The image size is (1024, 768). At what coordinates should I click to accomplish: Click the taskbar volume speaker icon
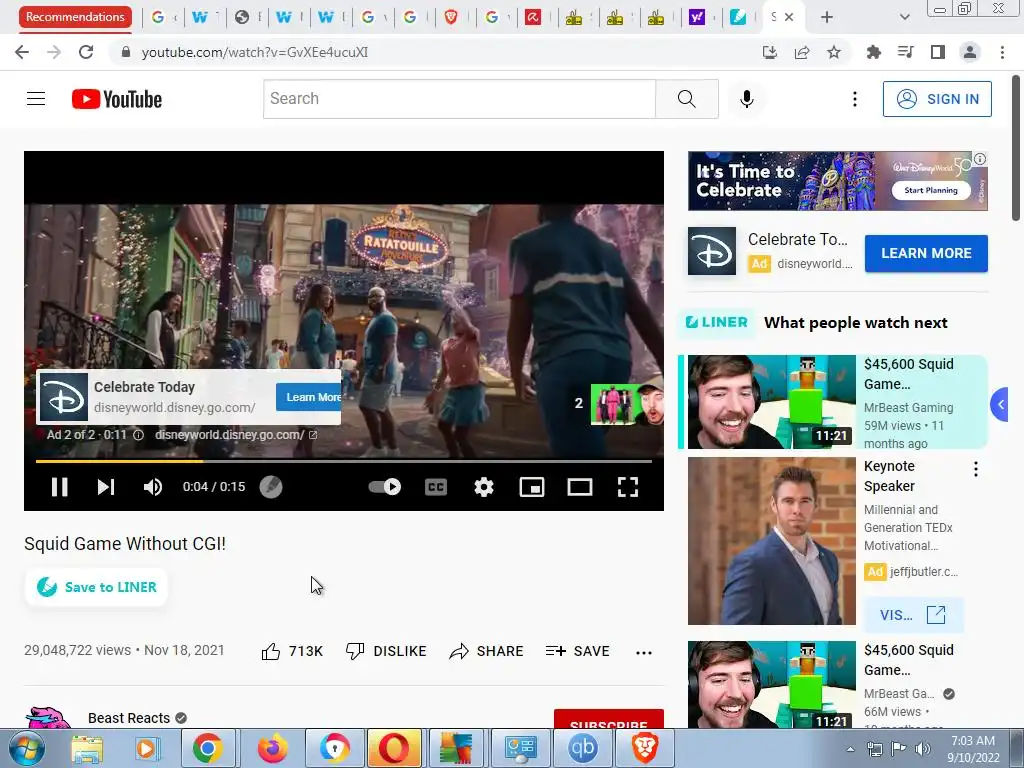pos(923,749)
